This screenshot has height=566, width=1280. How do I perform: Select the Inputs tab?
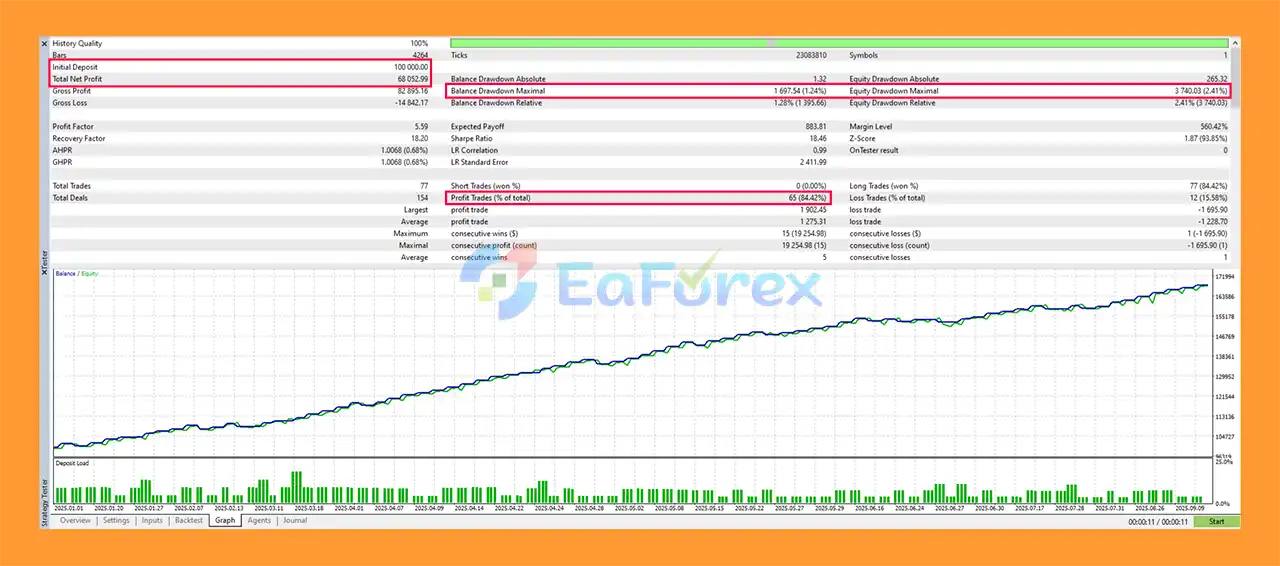pyautogui.click(x=152, y=521)
